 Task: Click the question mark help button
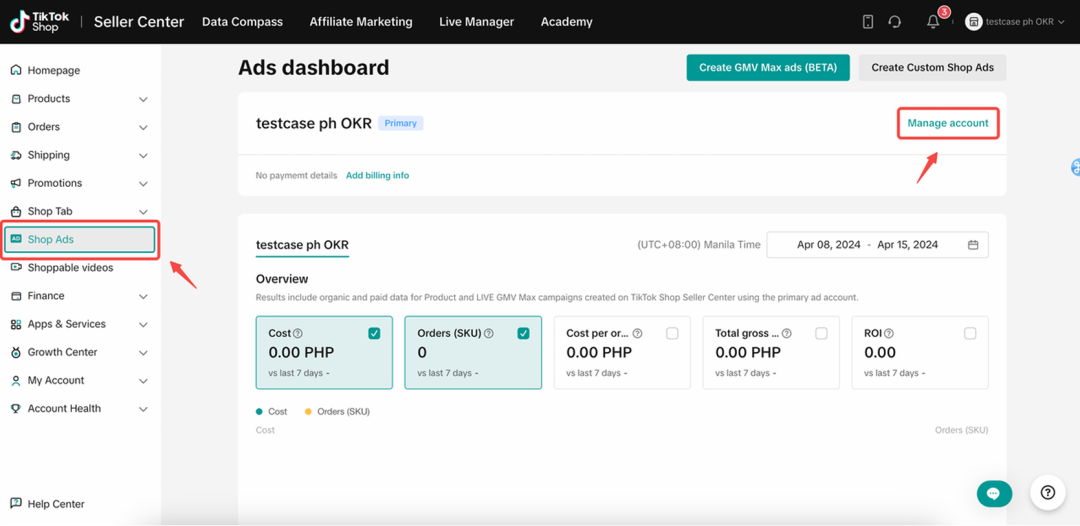(x=1048, y=492)
